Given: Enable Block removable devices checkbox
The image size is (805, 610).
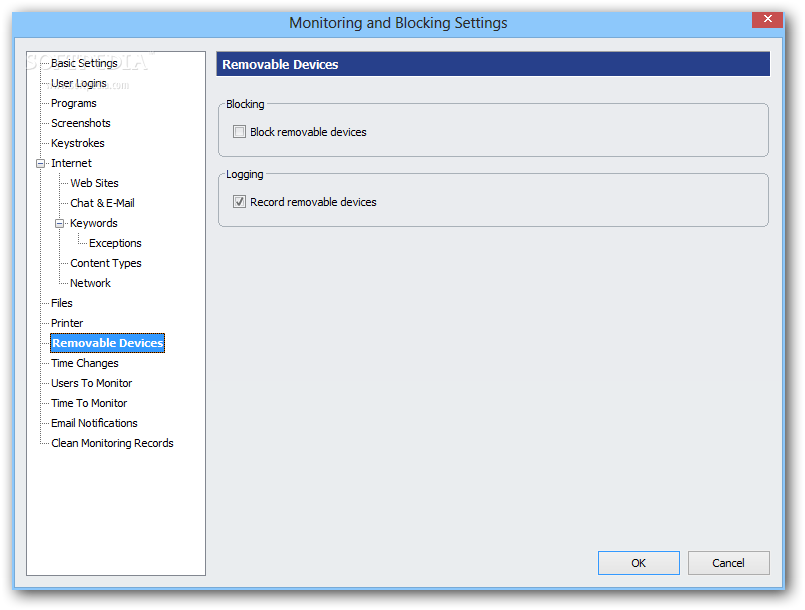Looking at the screenshot, I should click(239, 132).
